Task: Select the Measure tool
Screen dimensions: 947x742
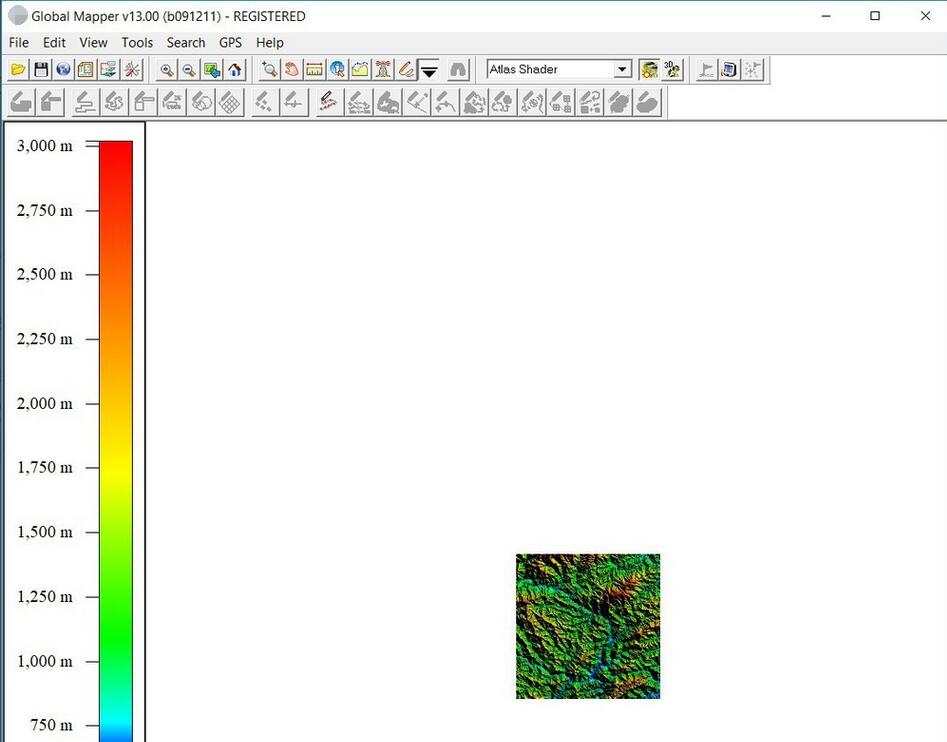Action: click(314, 69)
